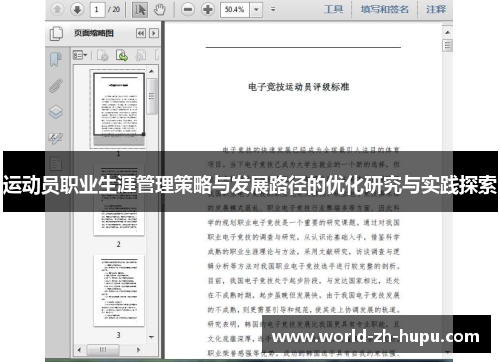This screenshot has width=500, height=362.
Task: Click document scroll up arrow
Action: tap(448, 32)
